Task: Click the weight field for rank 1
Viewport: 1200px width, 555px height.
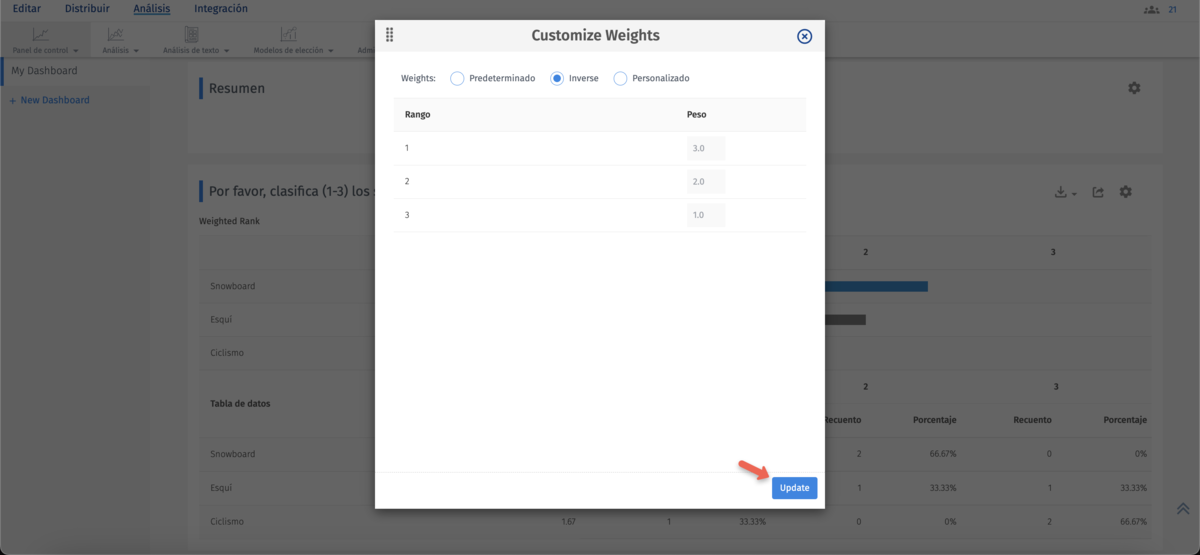Action: pos(705,148)
